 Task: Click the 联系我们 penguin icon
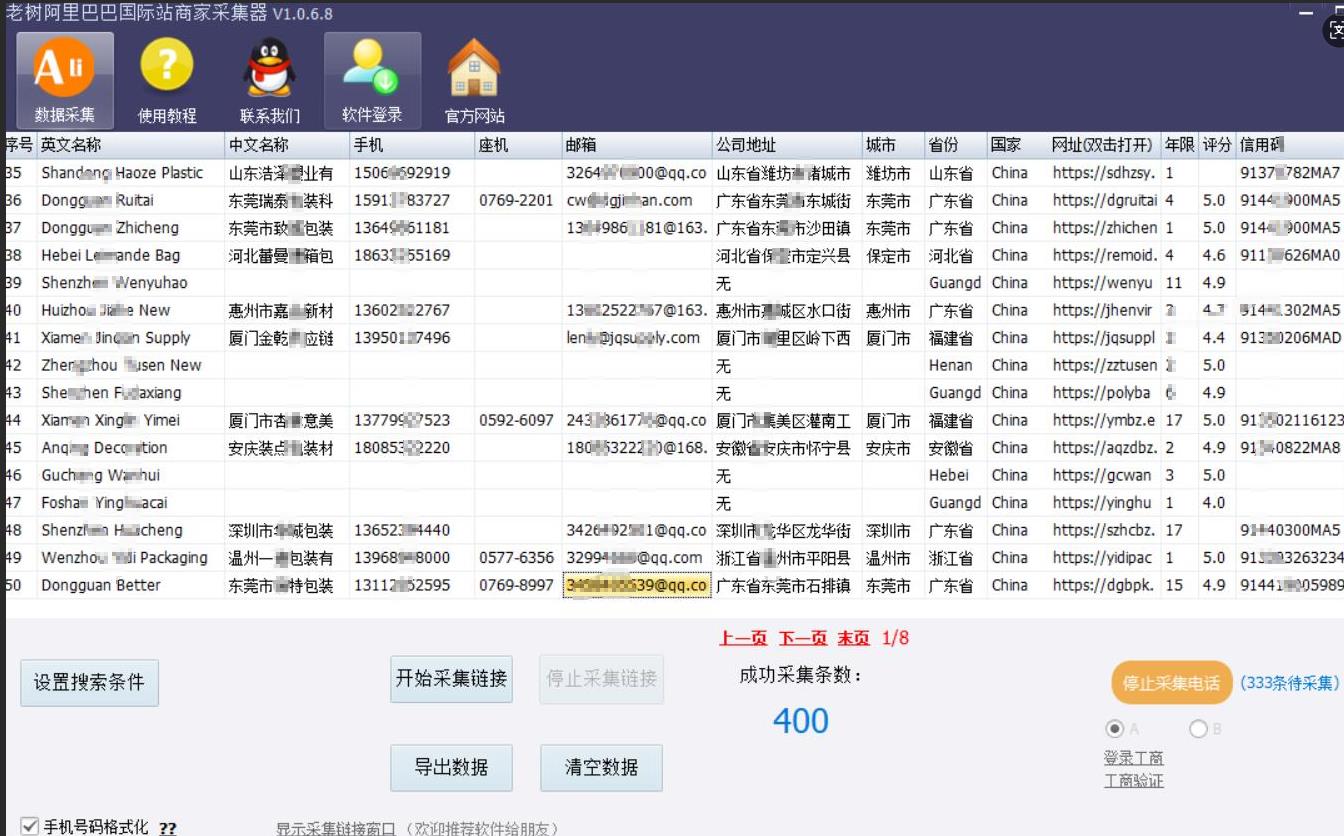[x=269, y=70]
